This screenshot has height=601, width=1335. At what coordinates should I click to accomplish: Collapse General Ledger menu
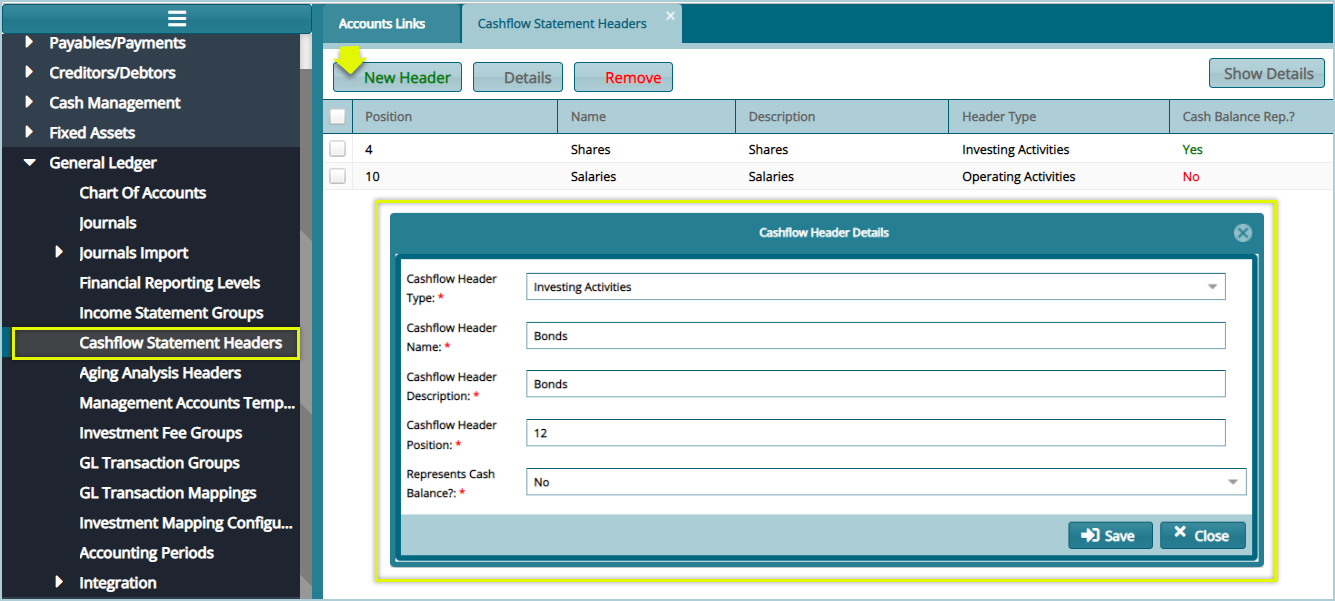coord(29,163)
